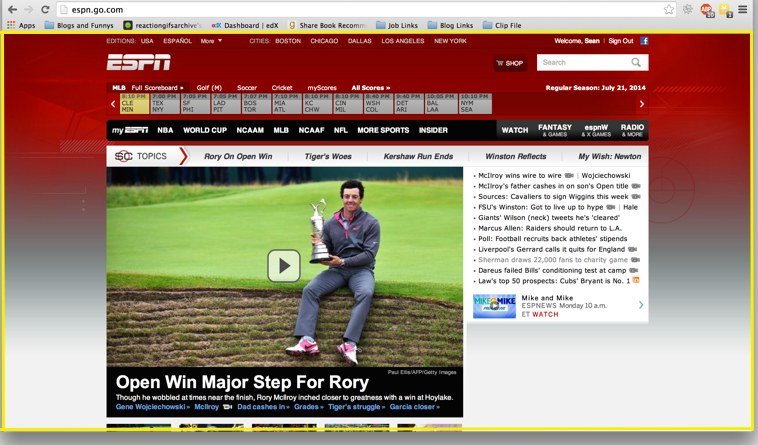Open the Apps grid shortcut
Image resolution: width=758 pixels, height=445 pixels.
pyautogui.click(x=21, y=25)
